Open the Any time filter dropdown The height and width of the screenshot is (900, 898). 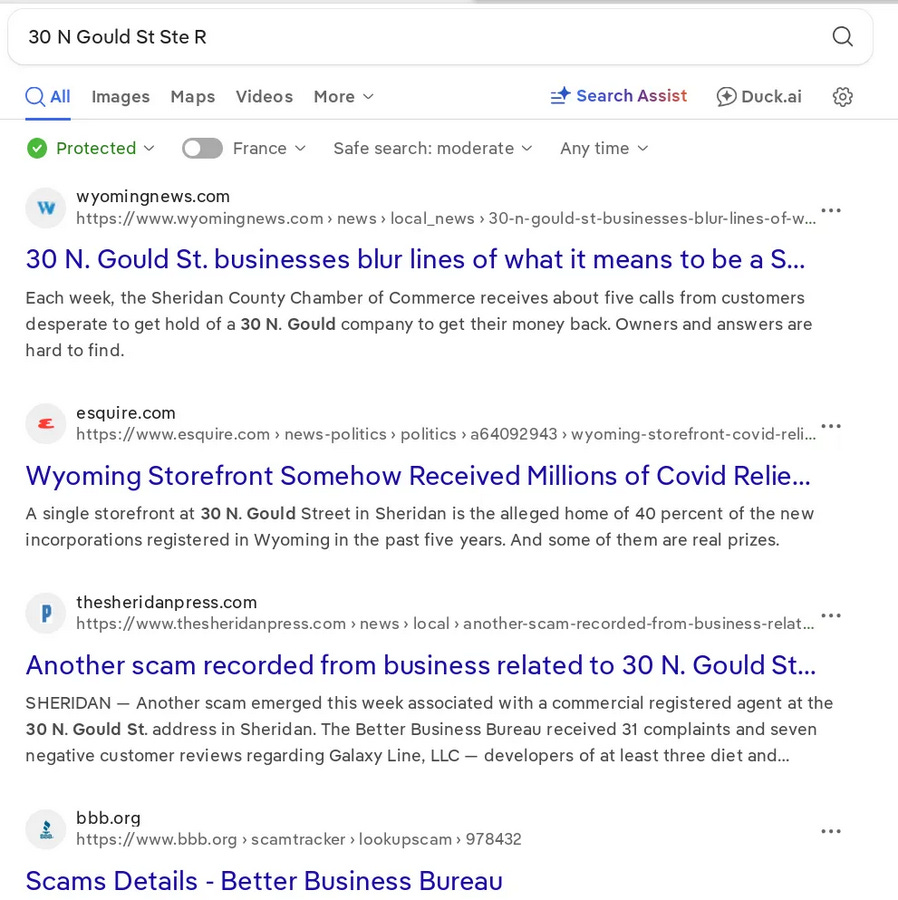pyautogui.click(x=604, y=149)
